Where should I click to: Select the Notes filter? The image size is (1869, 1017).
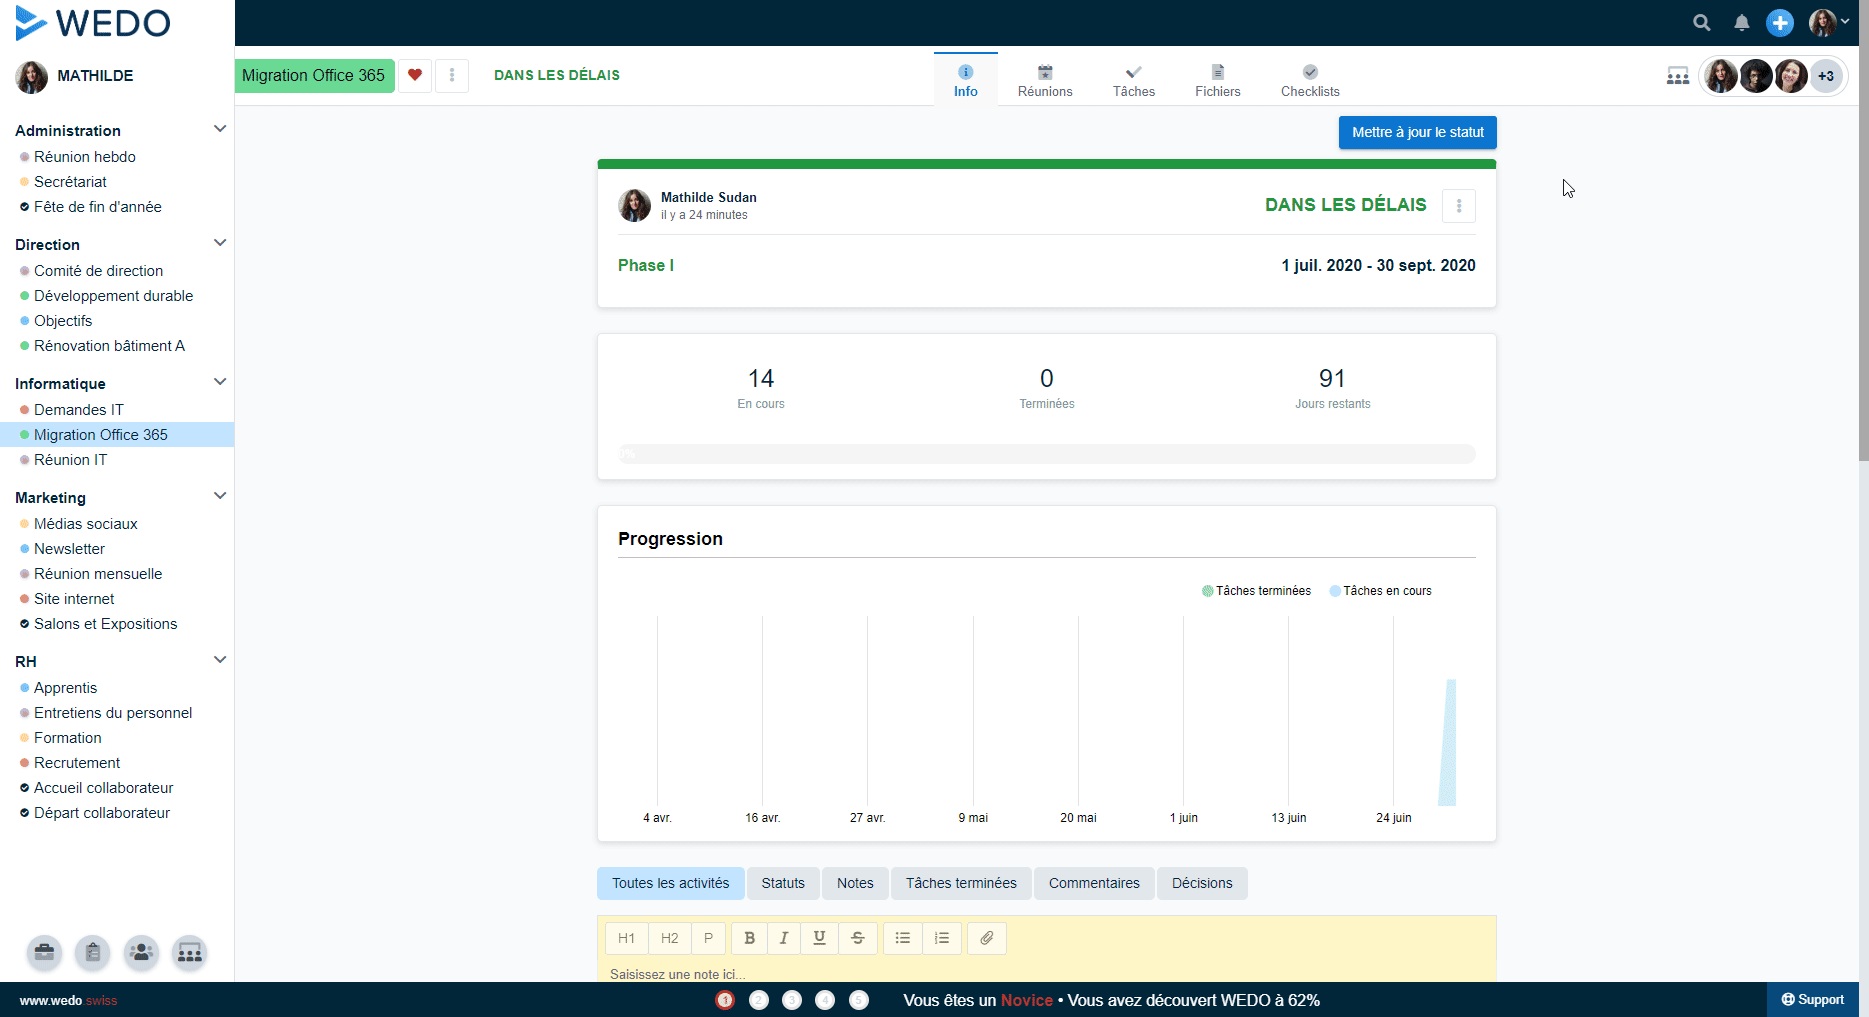click(x=855, y=883)
